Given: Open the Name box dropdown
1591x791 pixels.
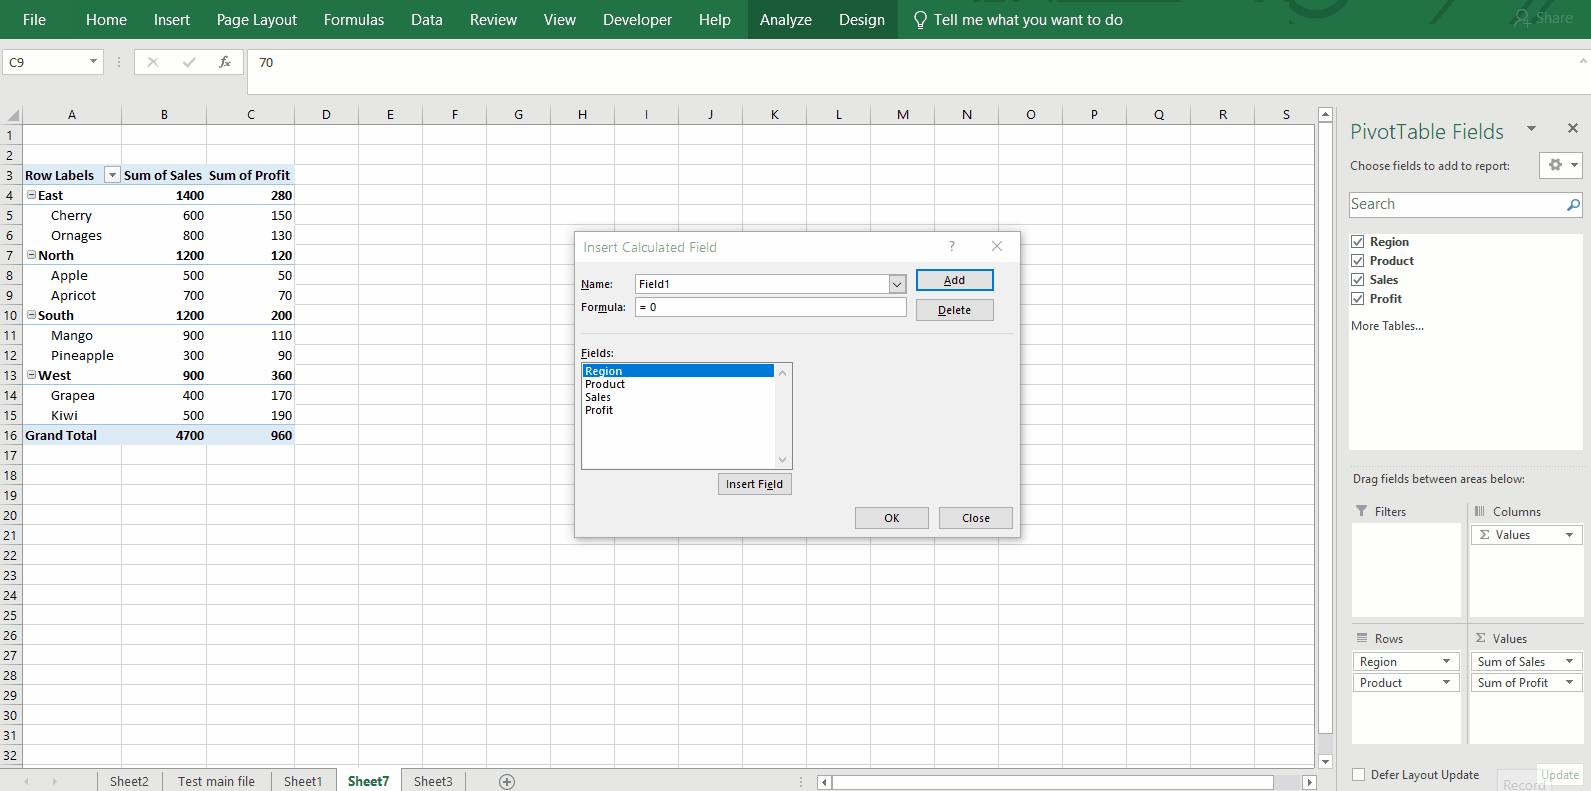Looking at the screenshot, I should [x=93, y=62].
